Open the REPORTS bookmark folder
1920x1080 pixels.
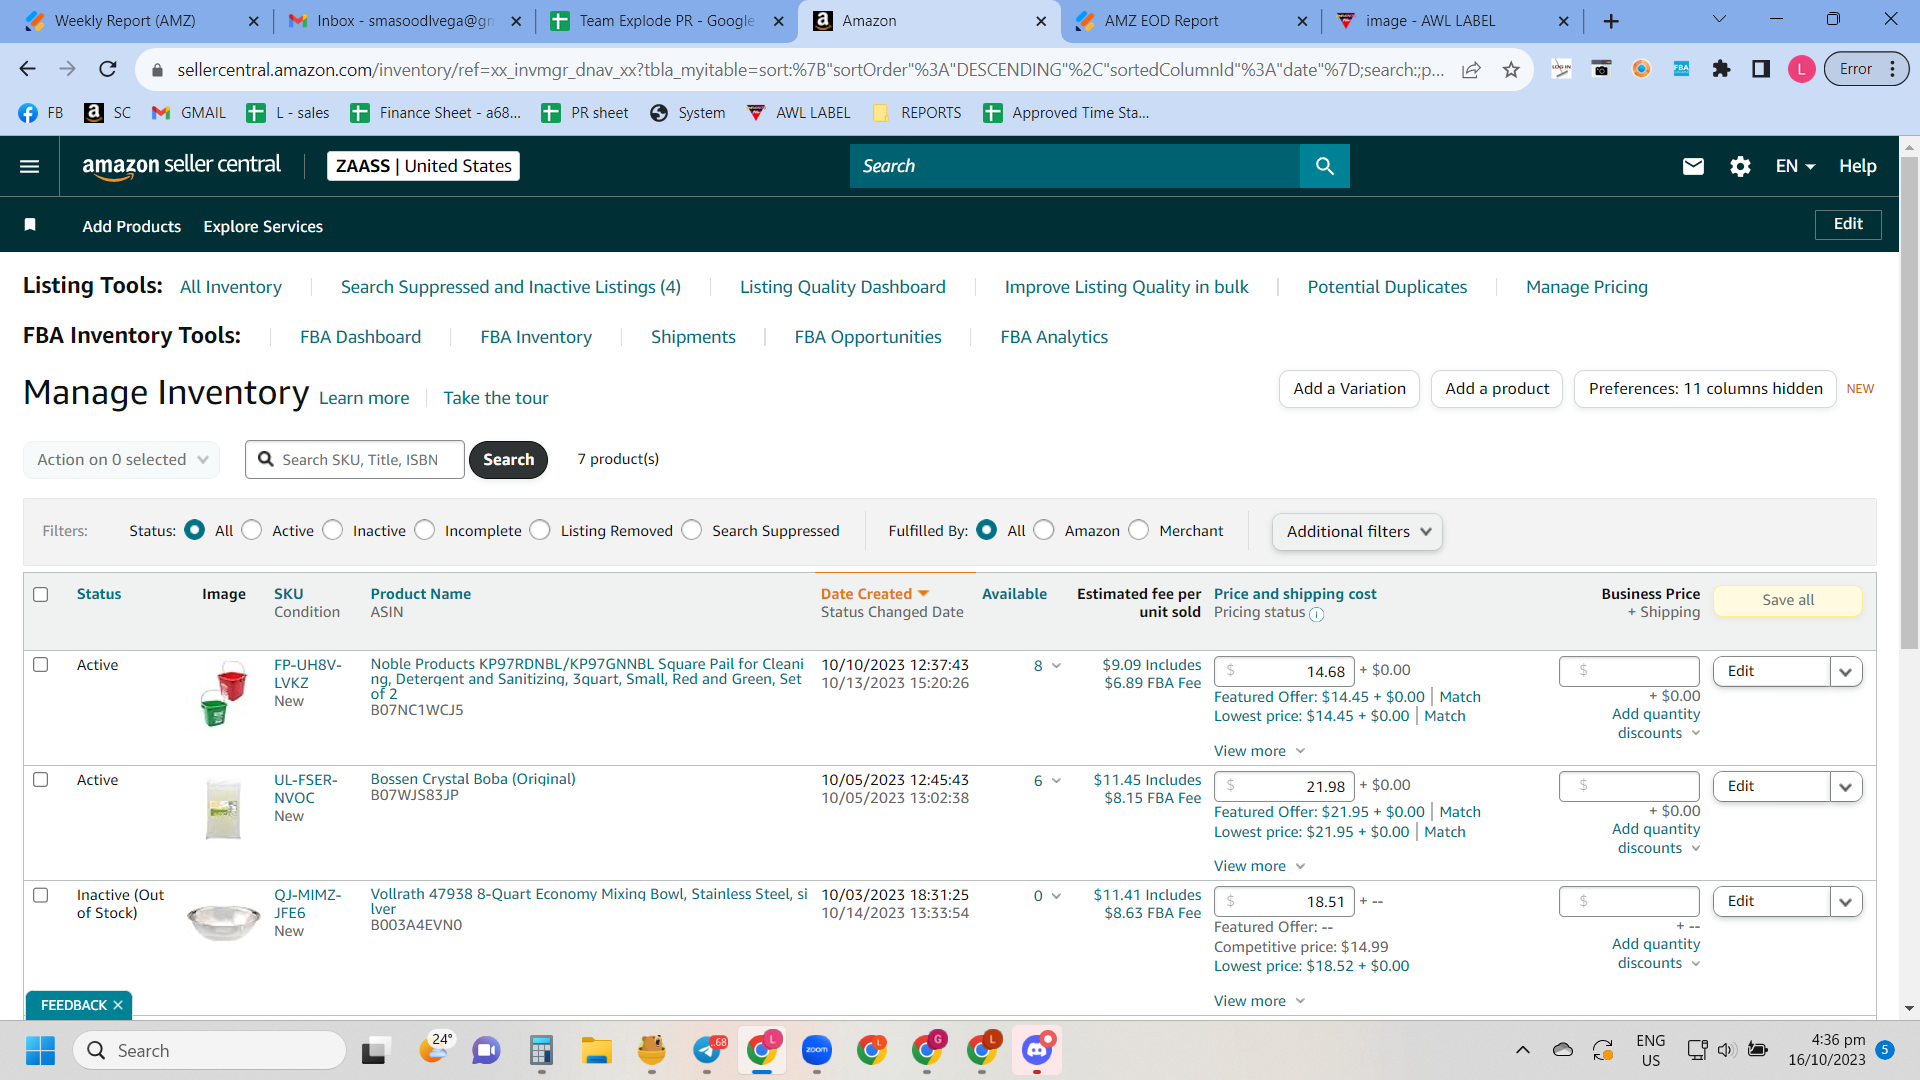pos(917,113)
